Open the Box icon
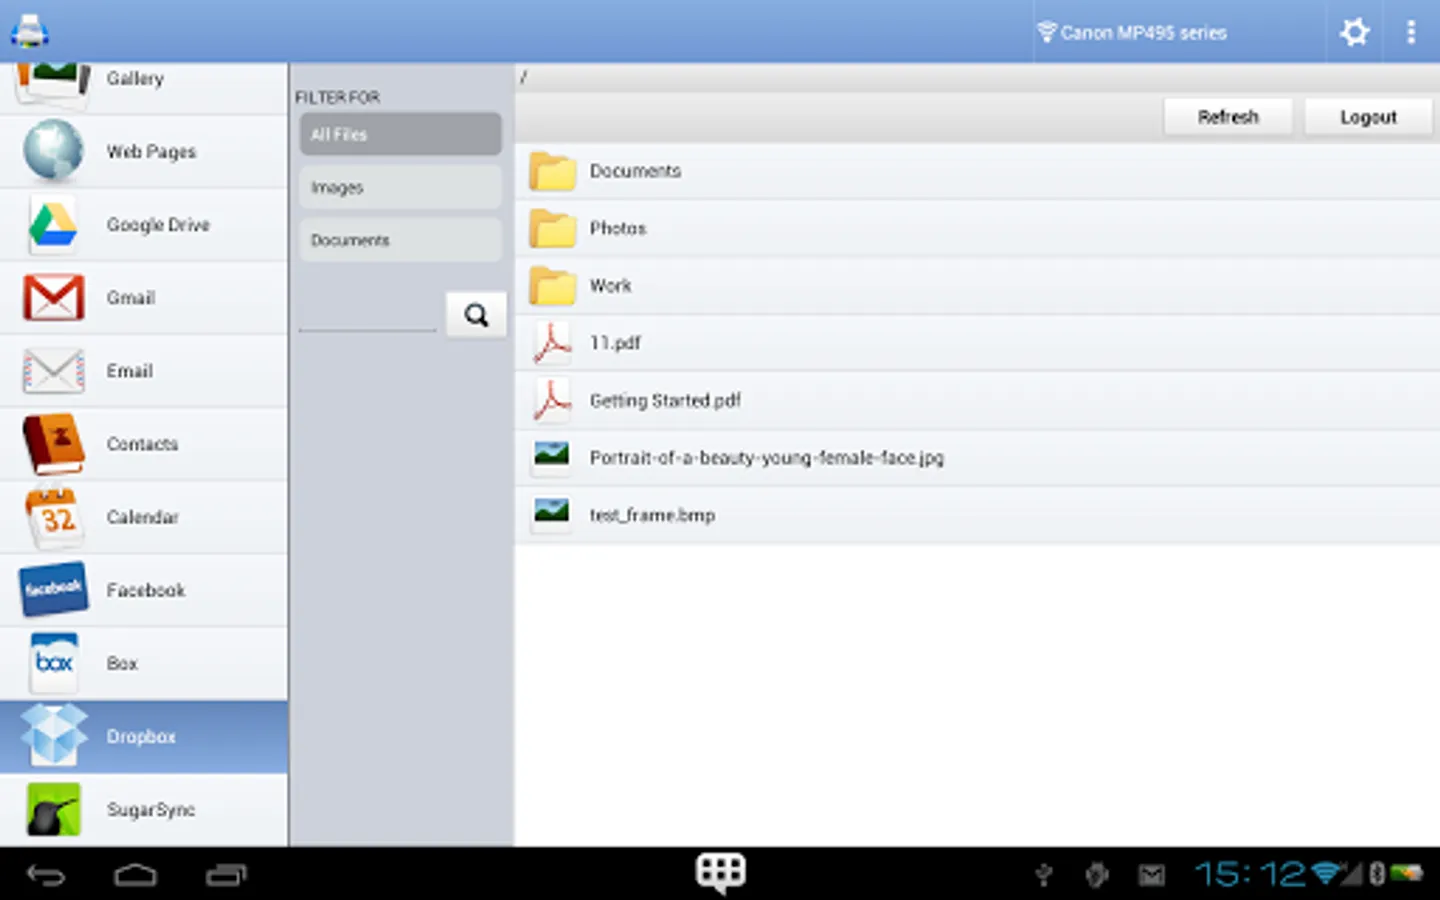Screen dimensions: 1440x900 coord(54,663)
